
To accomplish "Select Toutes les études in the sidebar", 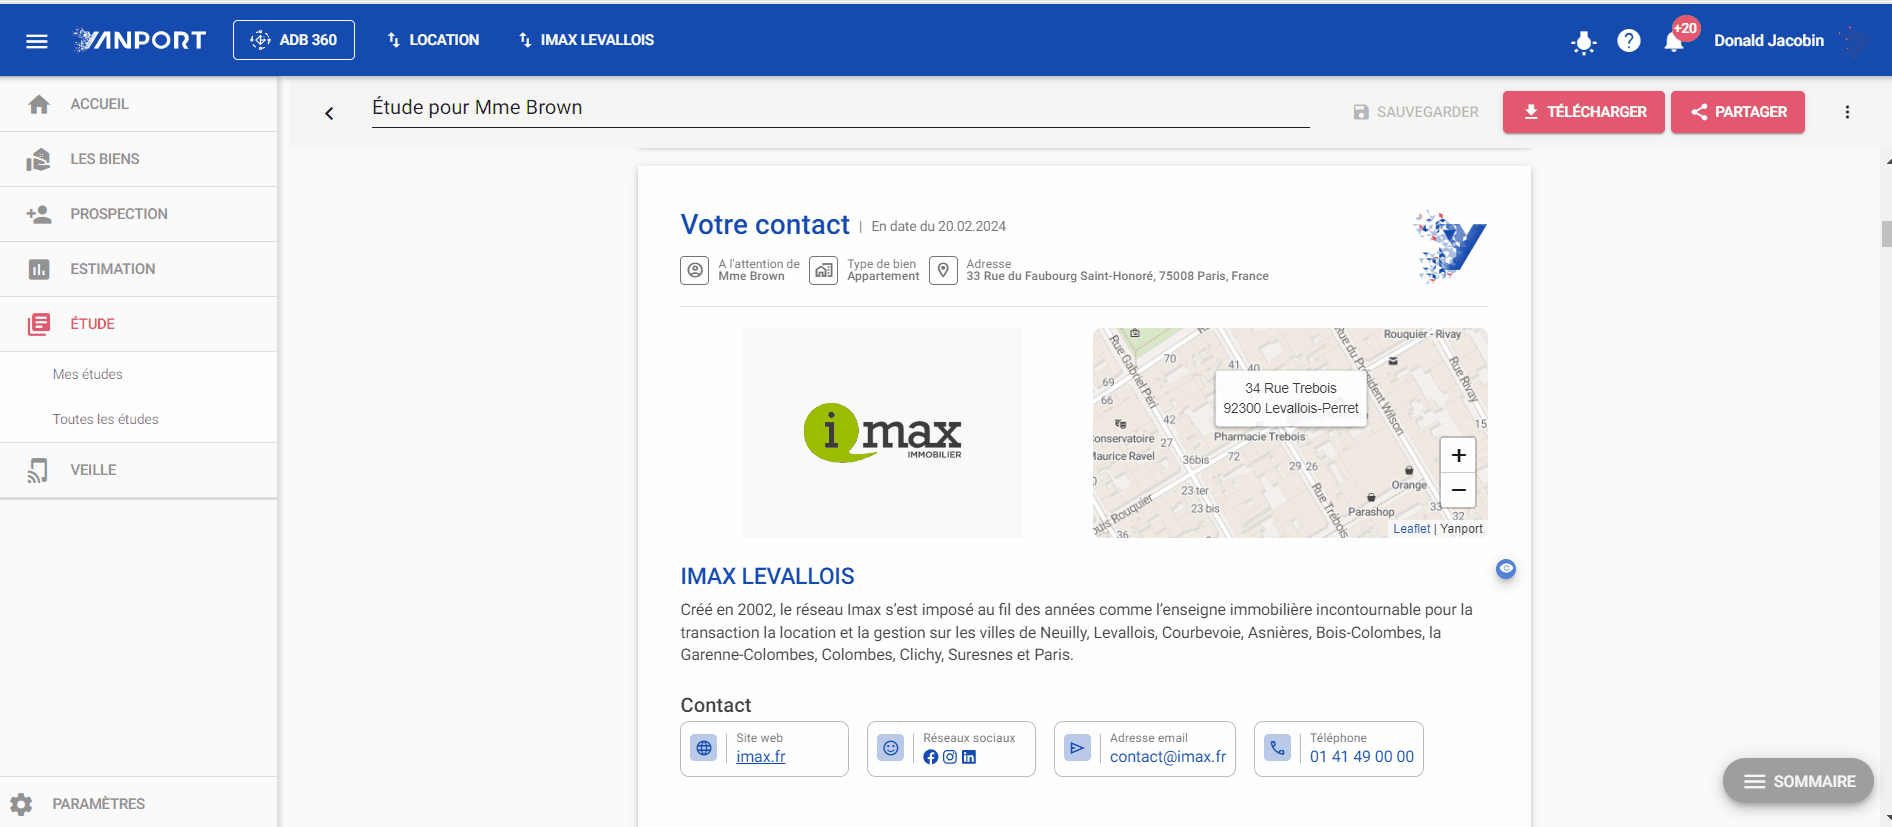I will (x=106, y=419).
